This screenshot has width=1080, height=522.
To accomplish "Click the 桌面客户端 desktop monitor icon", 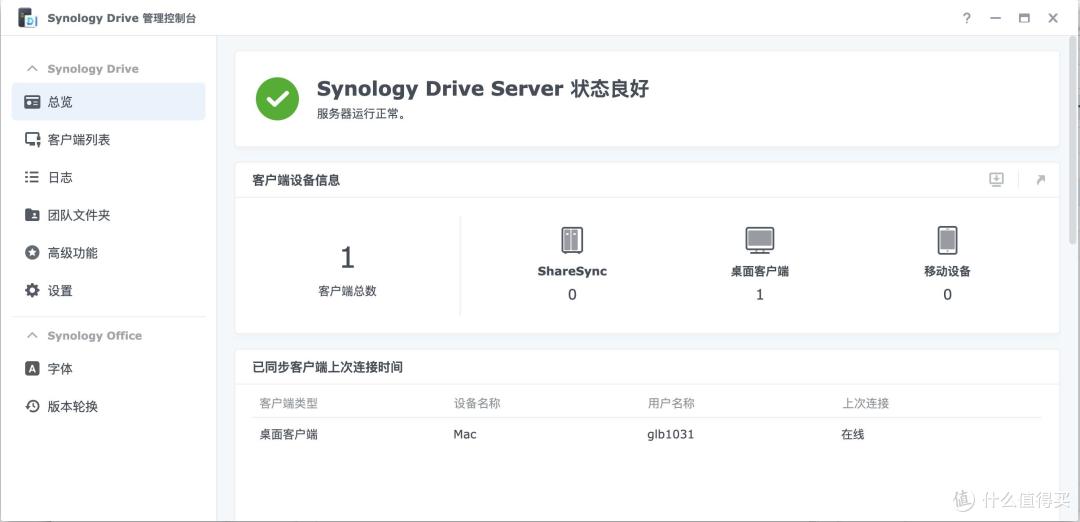I will (760, 240).
